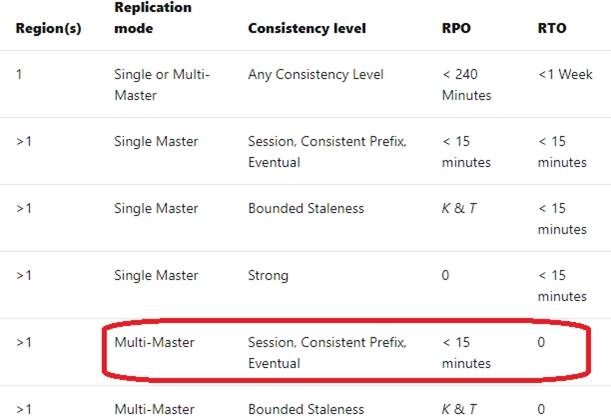This screenshot has height=416, width=611.
Task: Select 'Bounded Staleness' in the Single Master row
Action: [x=306, y=209]
